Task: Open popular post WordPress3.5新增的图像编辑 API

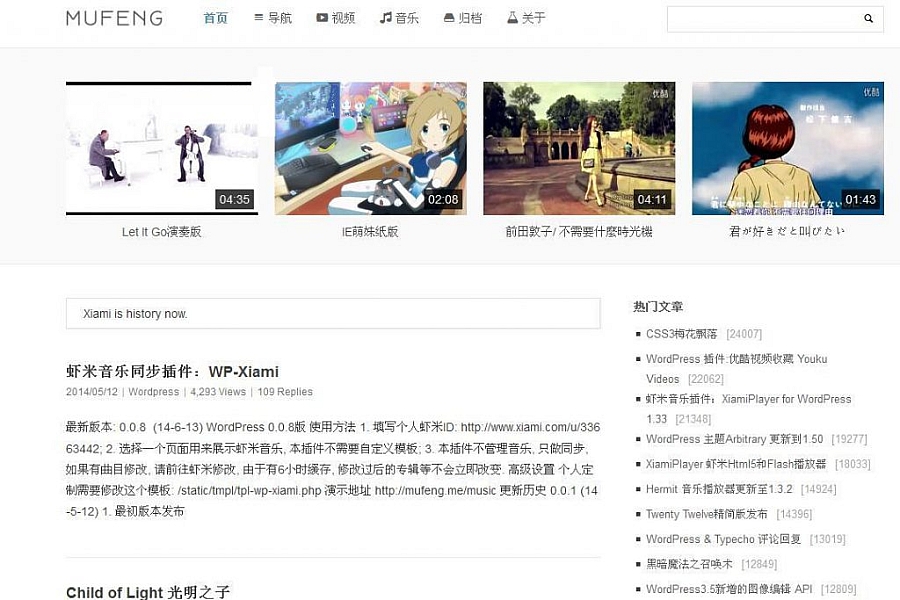Action: pyautogui.click(x=729, y=589)
